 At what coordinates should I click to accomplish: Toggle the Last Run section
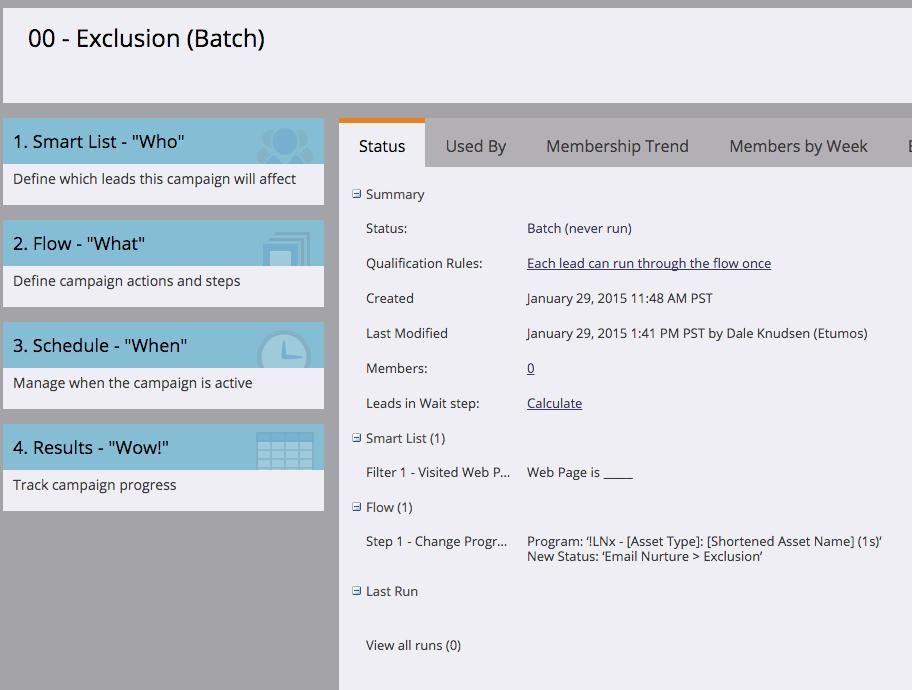pos(357,591)
